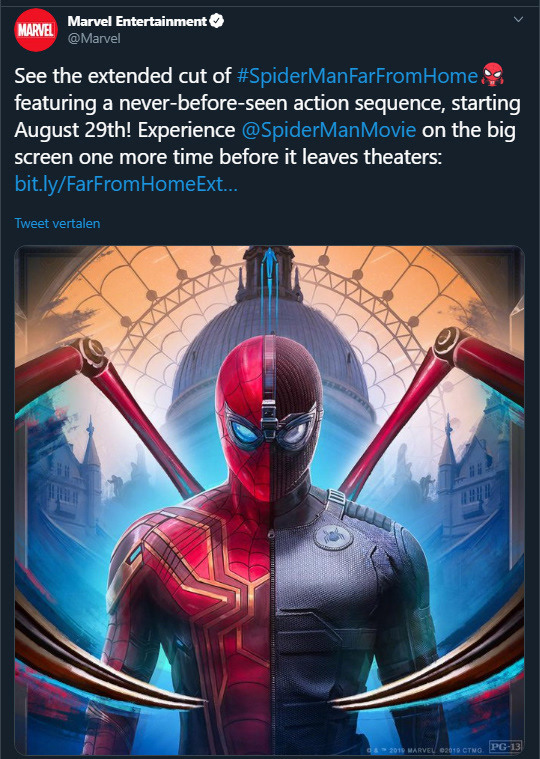
Task: Follow the bit.ly/FarFromHomeExt link
Action: coord(126,184)
